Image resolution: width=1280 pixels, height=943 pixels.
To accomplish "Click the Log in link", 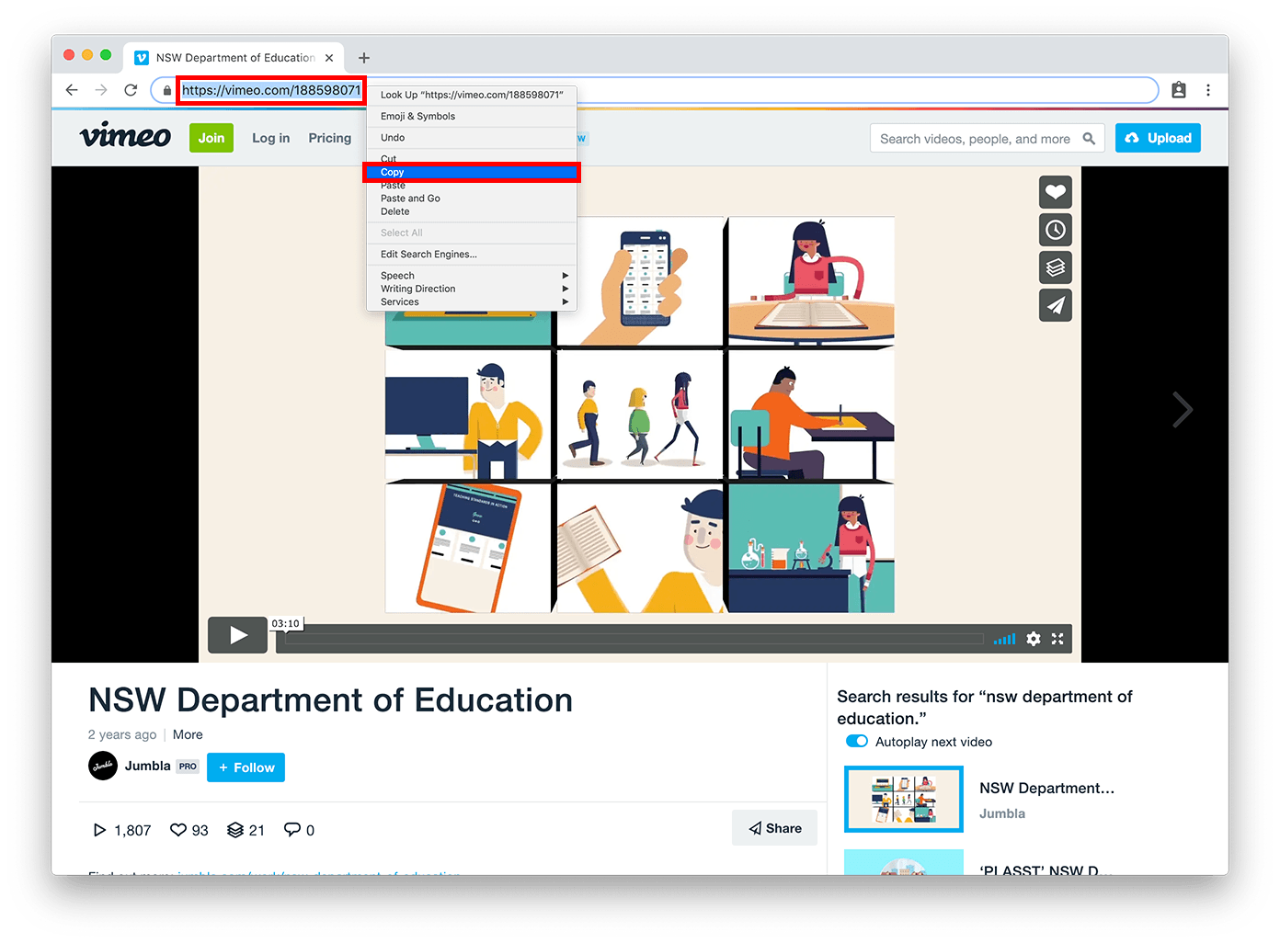I will pos(271,138).
